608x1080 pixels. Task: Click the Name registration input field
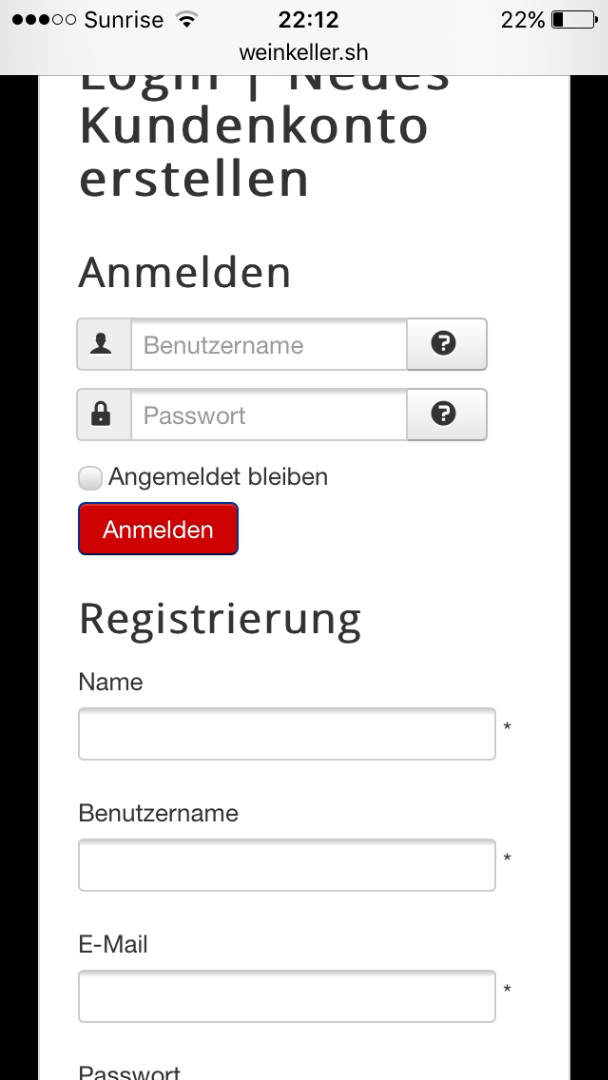[x=287, y=734]
